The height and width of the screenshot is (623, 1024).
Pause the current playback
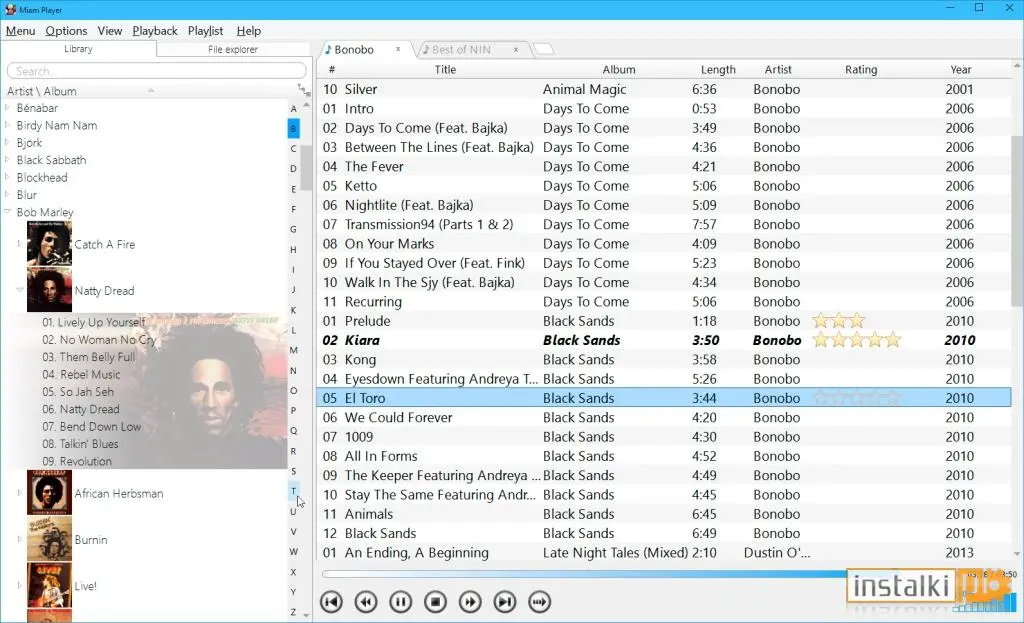[x=400, y=601]
